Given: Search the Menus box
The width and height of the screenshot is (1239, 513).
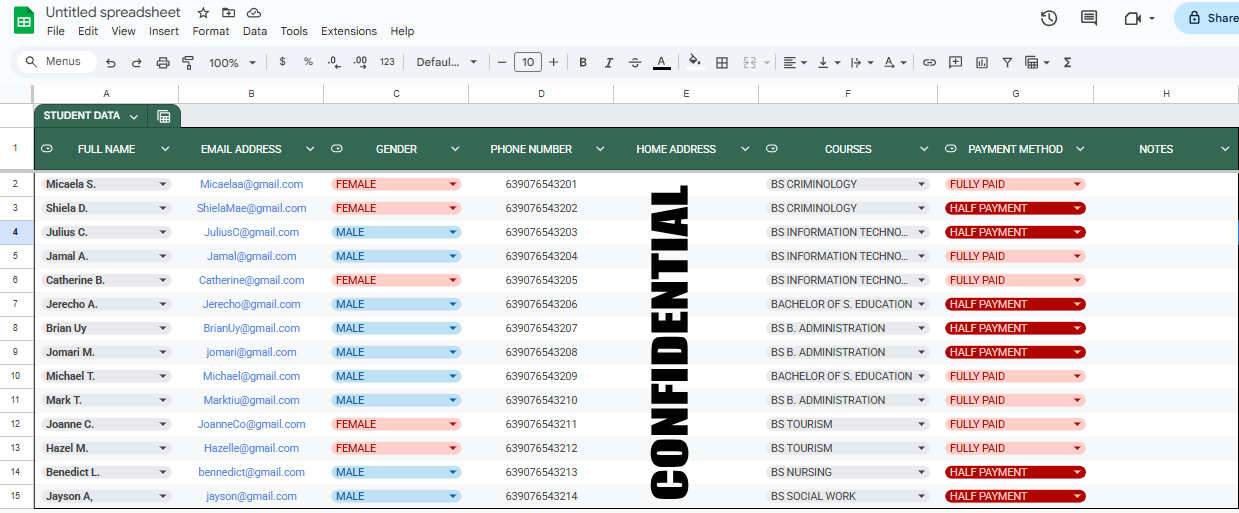Looking at the screenshot, I should coord(57,62).
